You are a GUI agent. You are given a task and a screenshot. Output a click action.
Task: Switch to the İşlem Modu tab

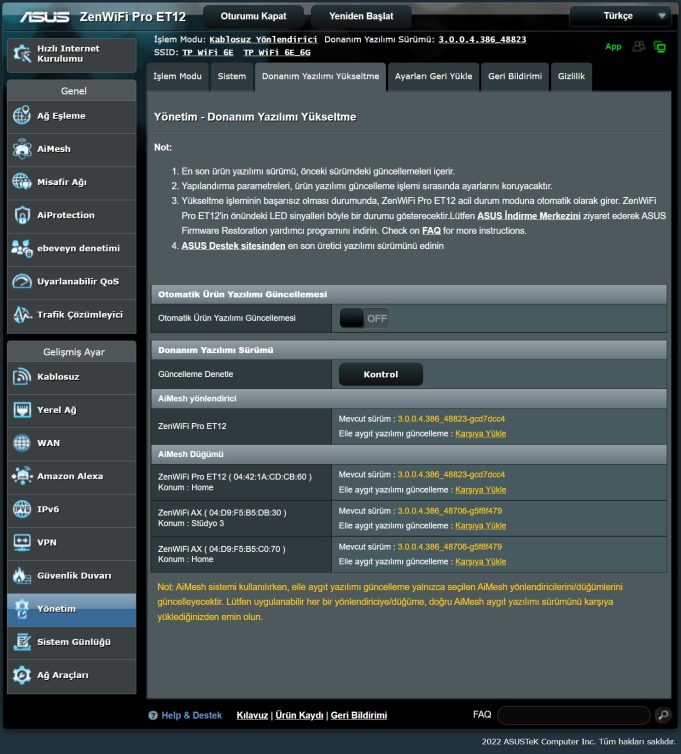177,76
